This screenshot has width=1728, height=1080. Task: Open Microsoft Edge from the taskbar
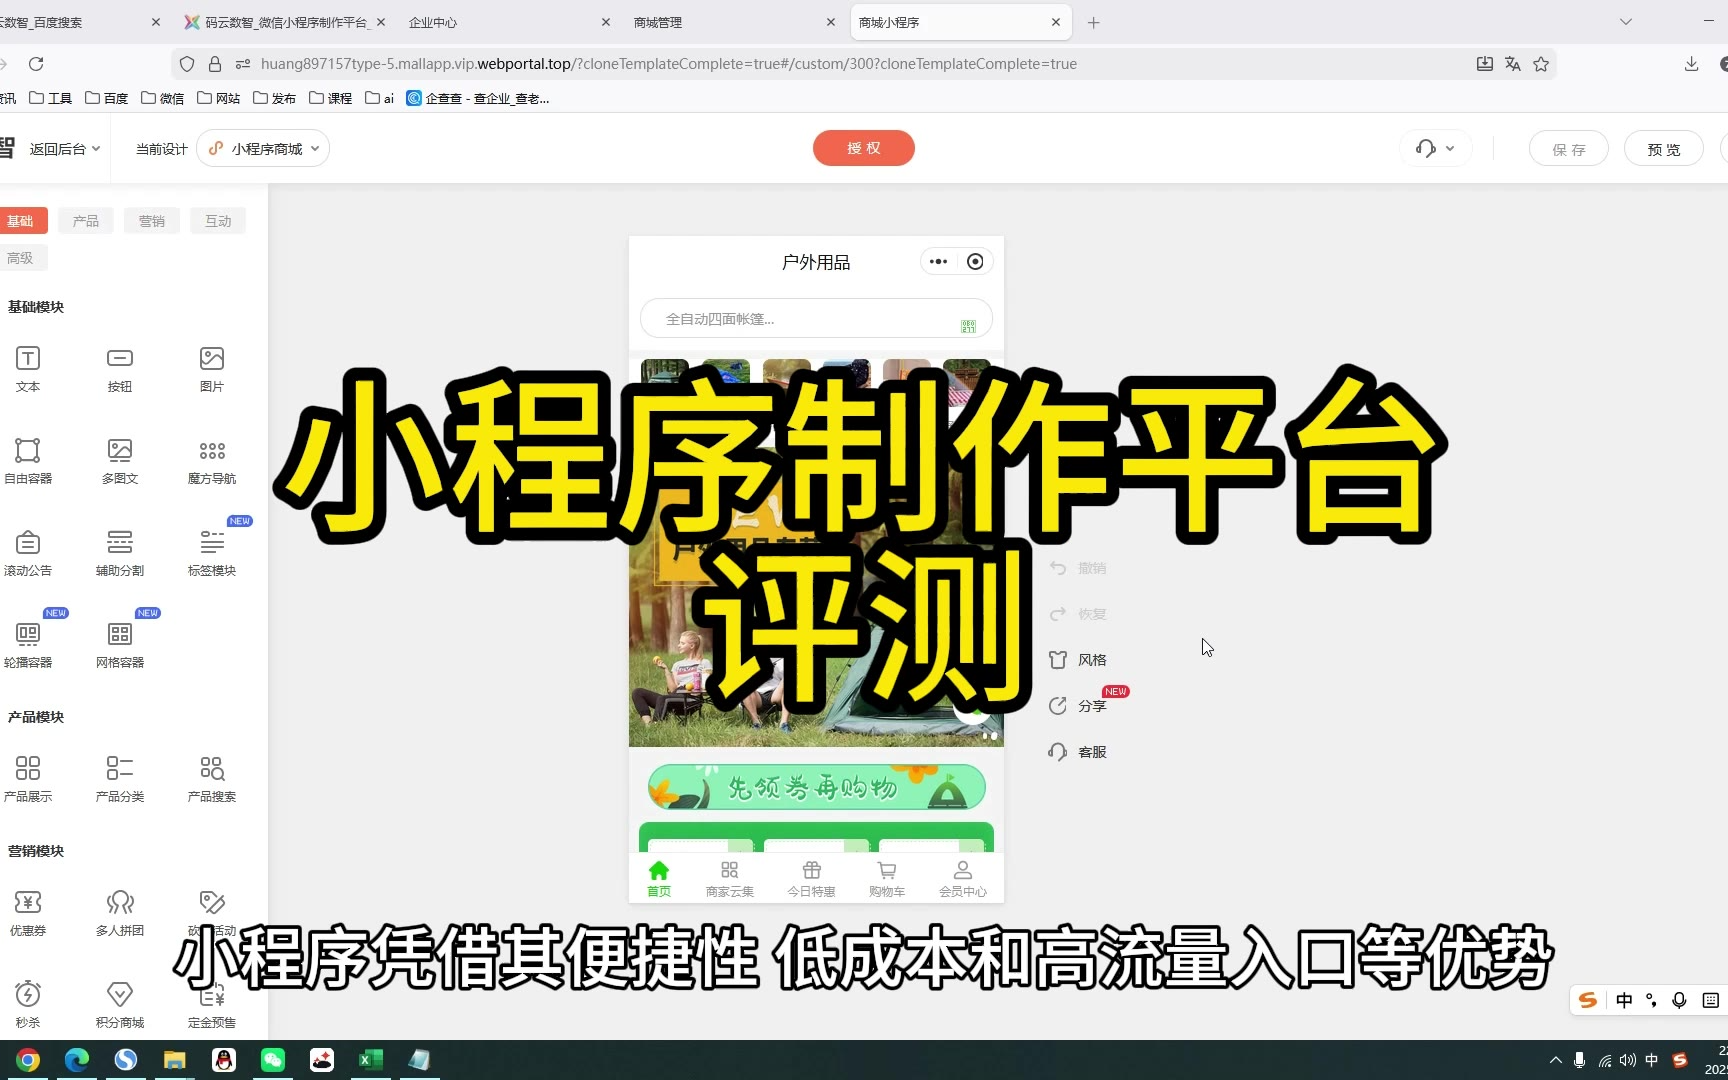[77, 1060]
